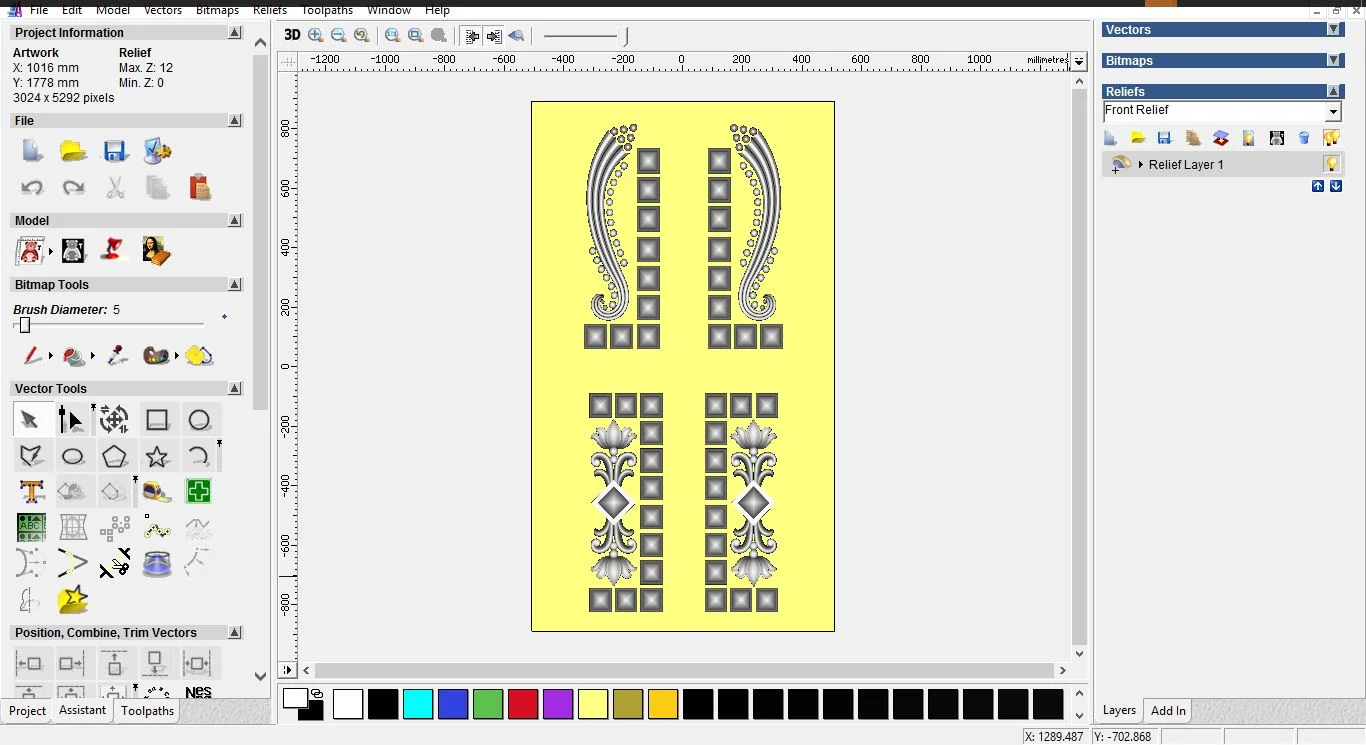Click the Save file icon
Screen dimensions: 1366x745
[x=115, y=152]
